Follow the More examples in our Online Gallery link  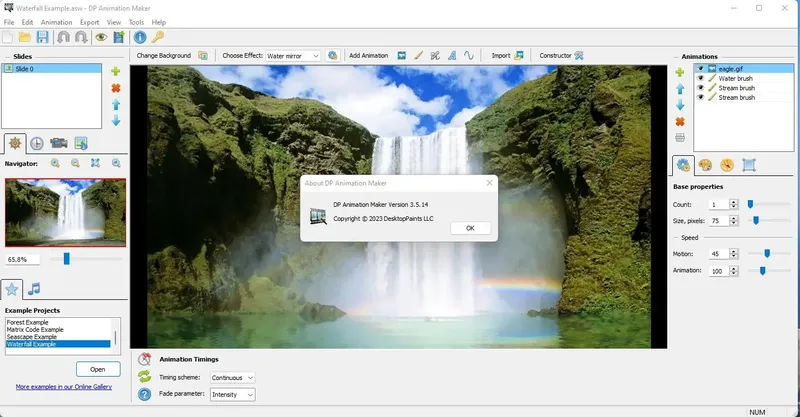coord(64,387)
